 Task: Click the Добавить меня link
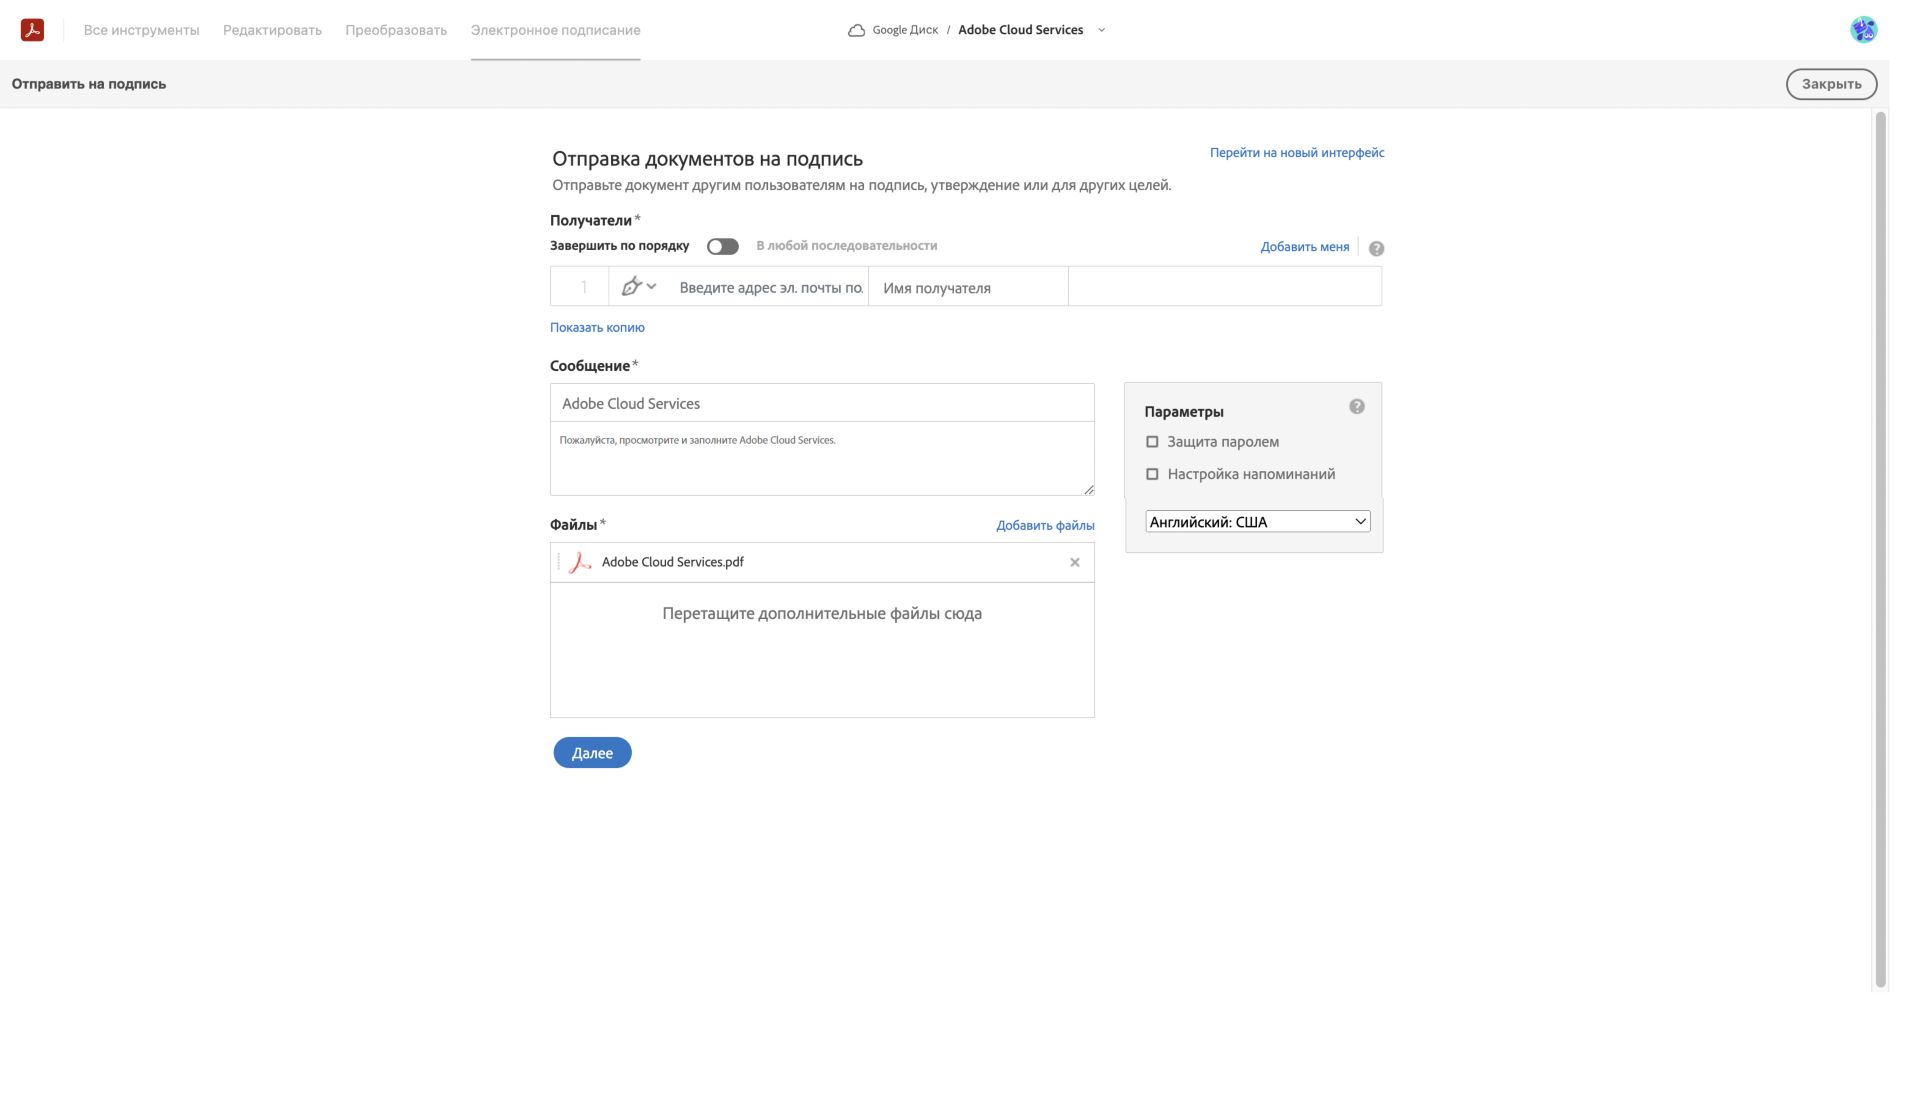point(1304,247)
